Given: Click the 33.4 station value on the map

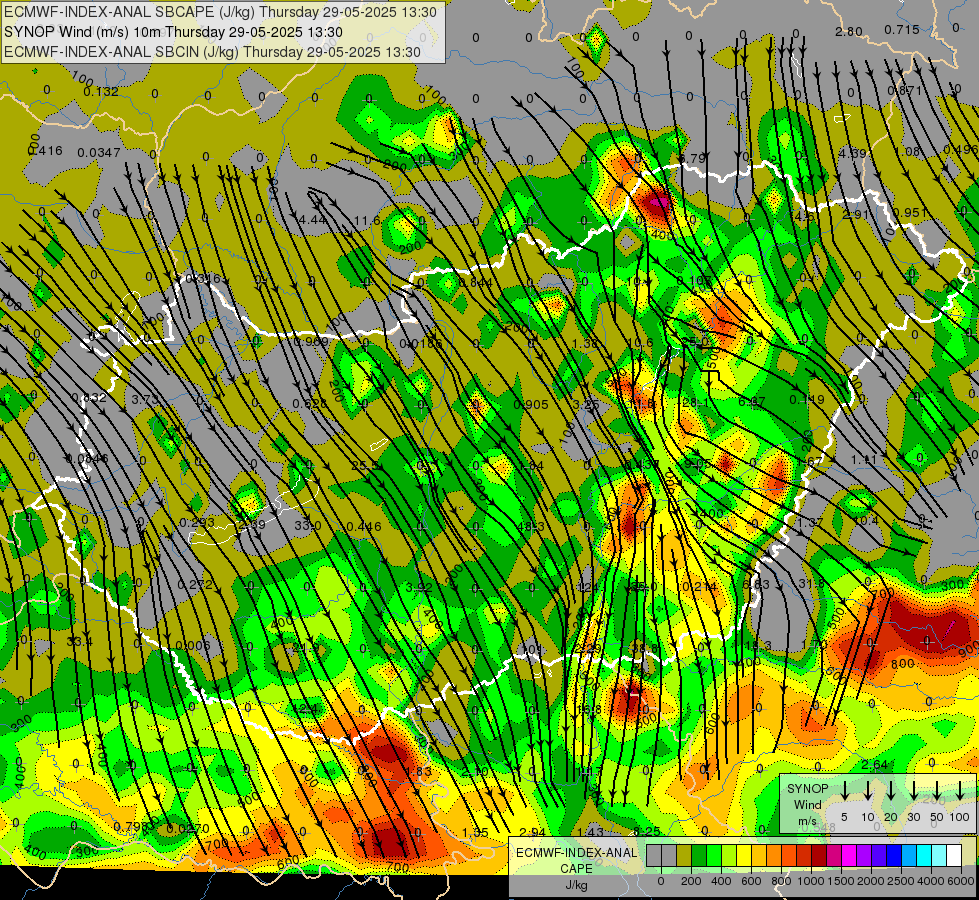Looking at the screenshot, I should pos(79,641).
